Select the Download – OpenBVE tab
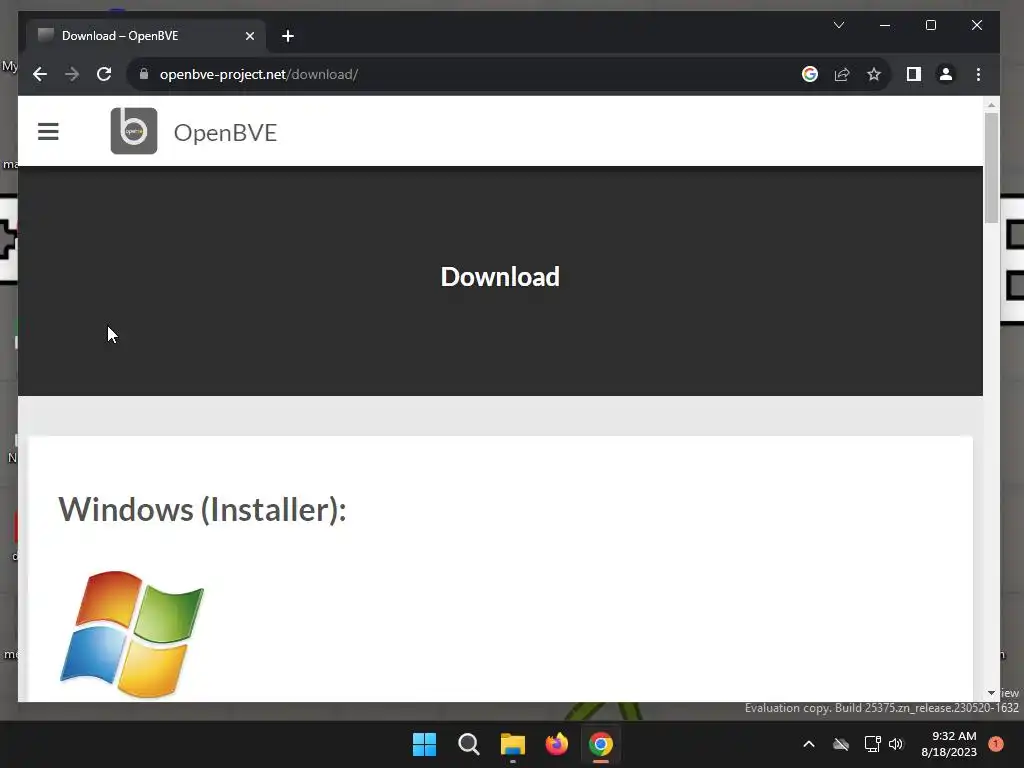1024x768 pixels. pos(146,36)
